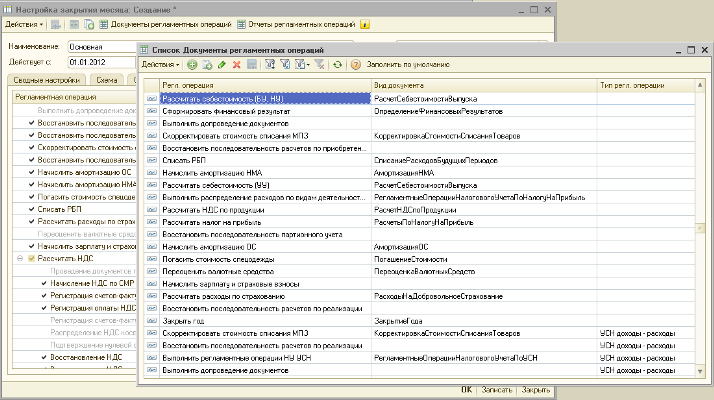Click the pencil Edit record icon

coord(222,64)
